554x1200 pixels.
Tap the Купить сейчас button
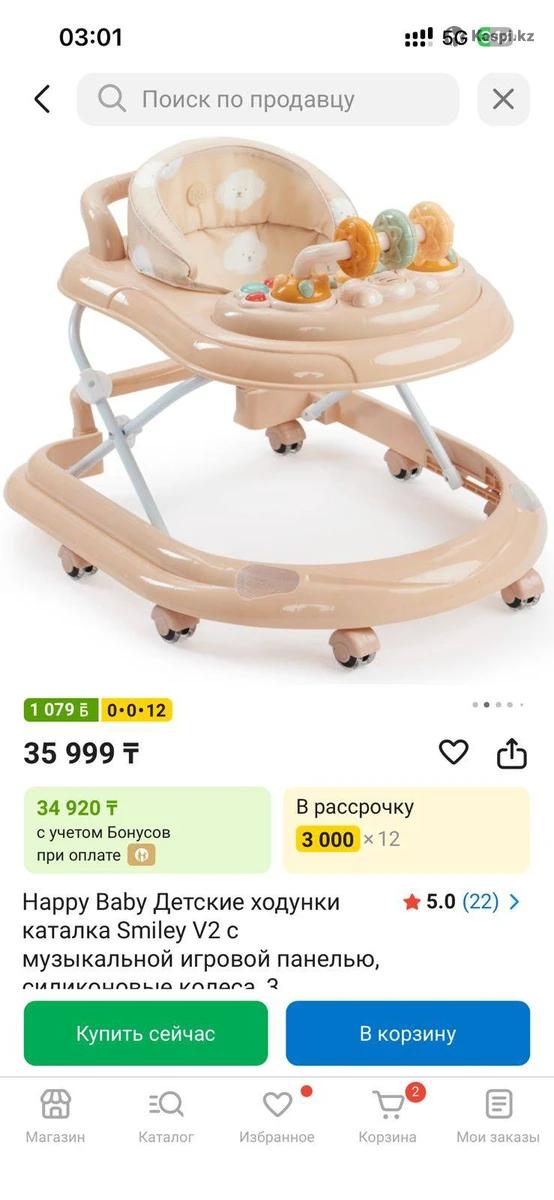[146, 1033]
